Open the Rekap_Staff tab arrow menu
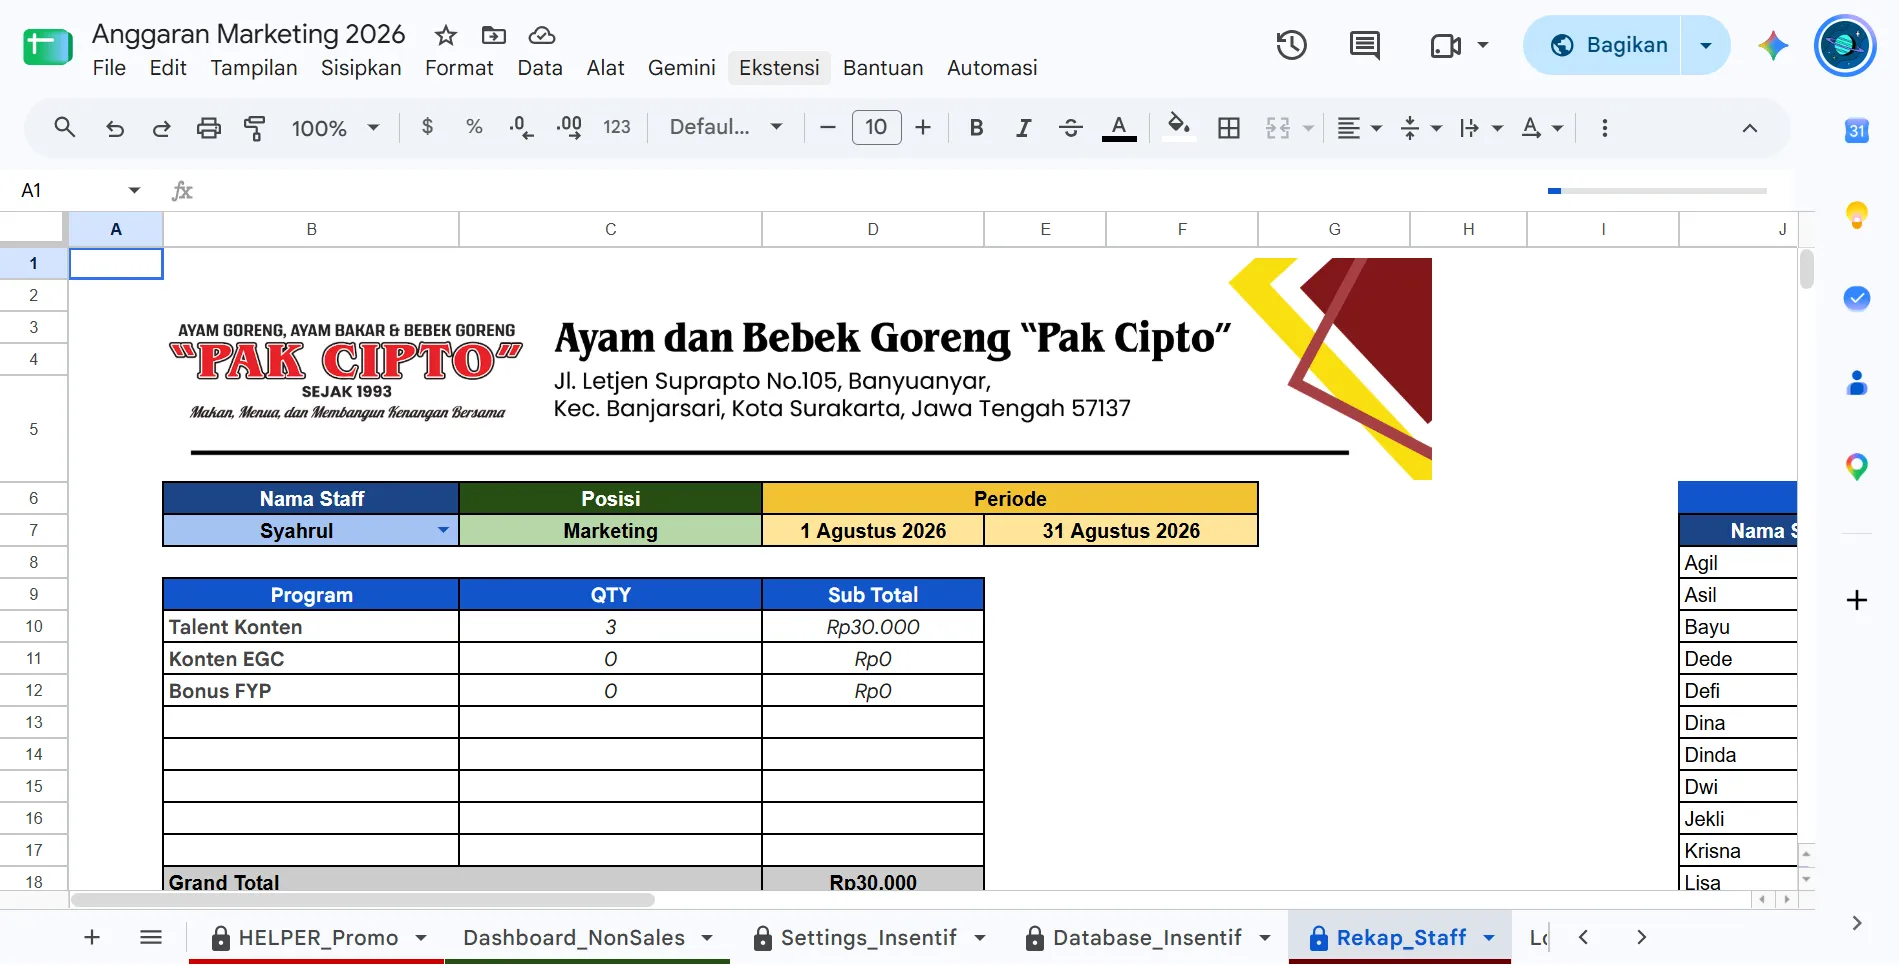This screenshot has width=1899, height=965. coord(1489,938)
